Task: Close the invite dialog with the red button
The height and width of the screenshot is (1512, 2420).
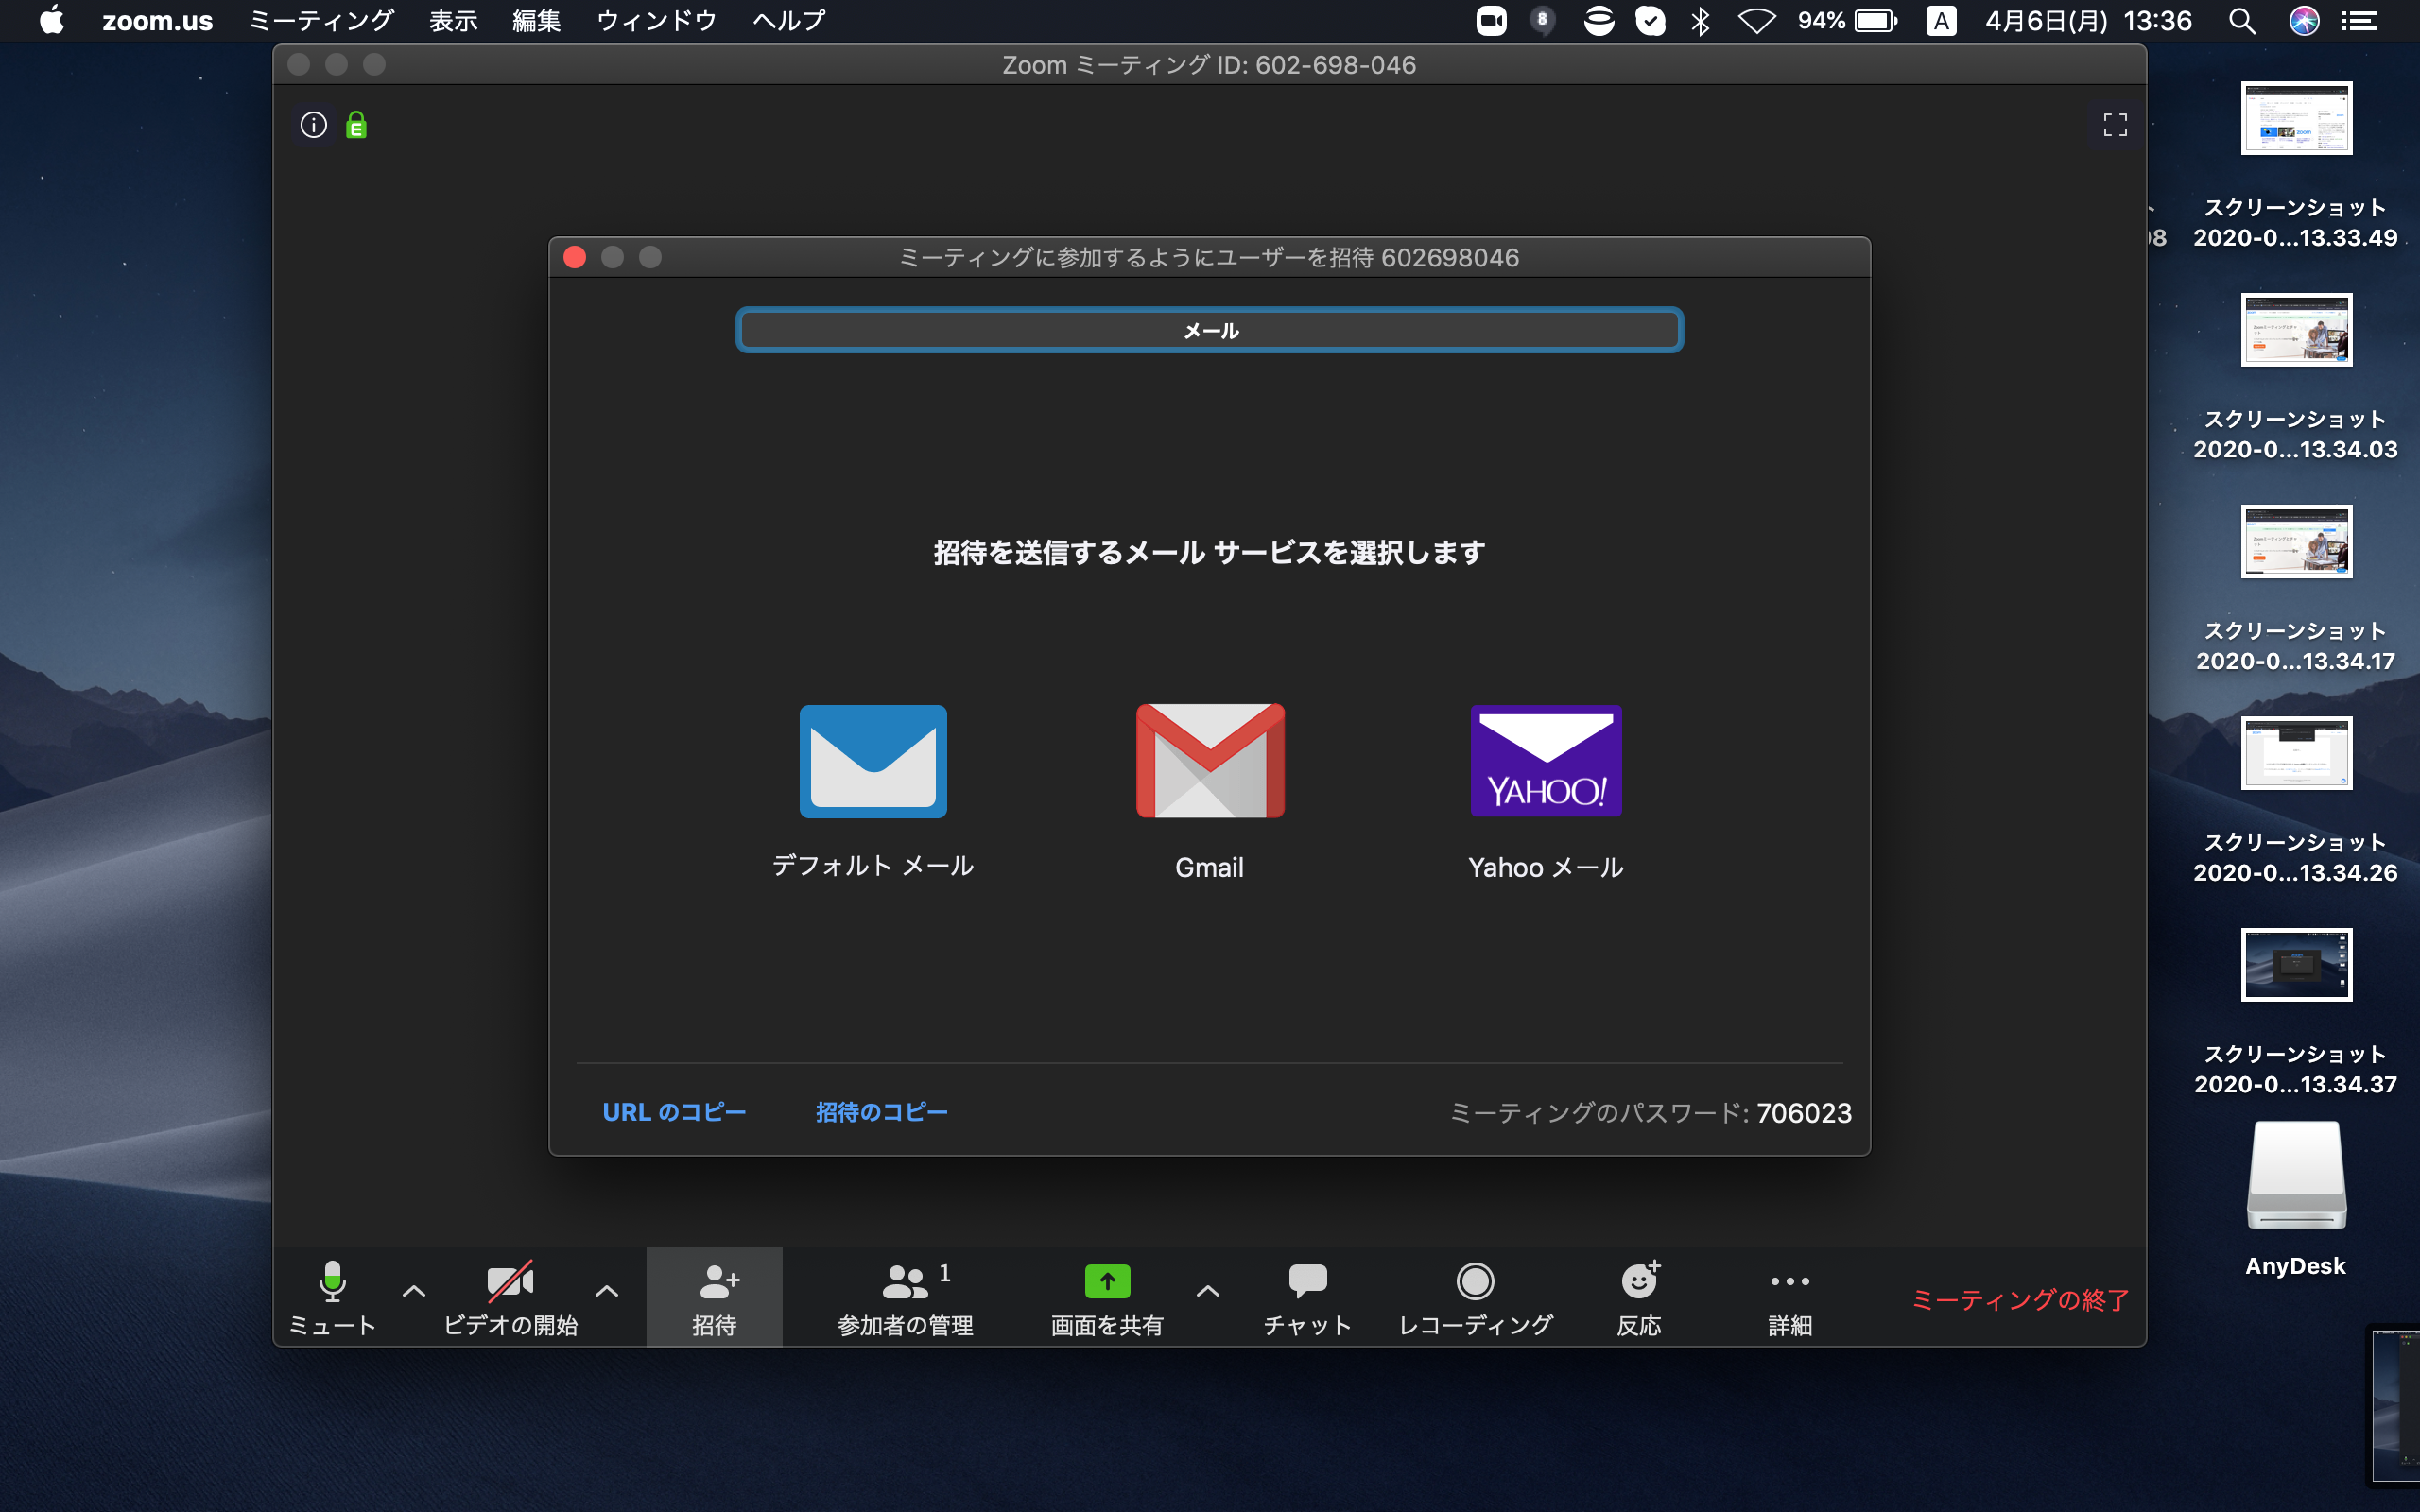Action: click(575, 257)
